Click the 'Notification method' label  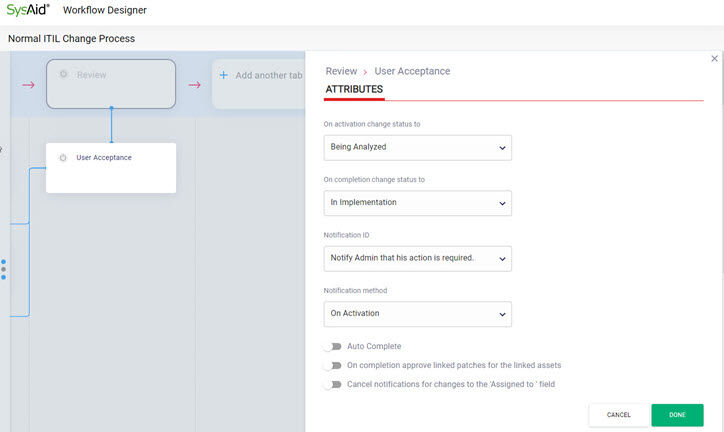(x=355, y=290)
